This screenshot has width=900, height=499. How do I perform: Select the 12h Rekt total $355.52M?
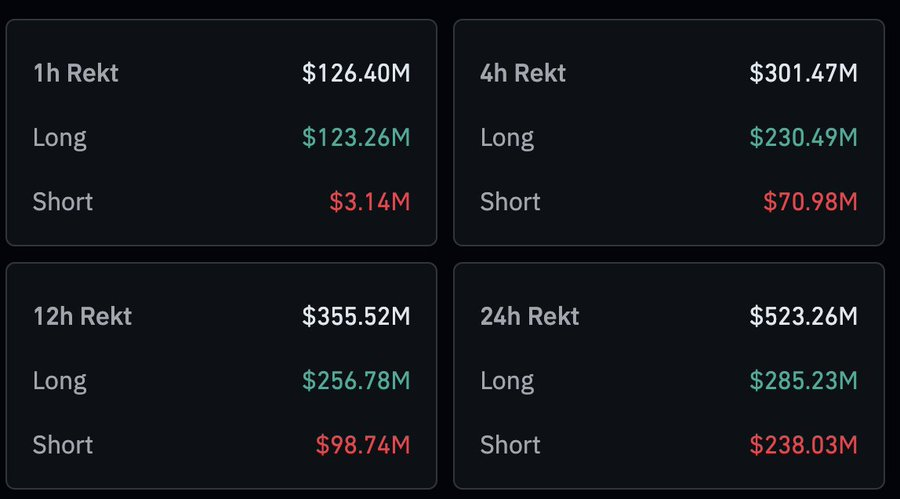pos(356,317)
